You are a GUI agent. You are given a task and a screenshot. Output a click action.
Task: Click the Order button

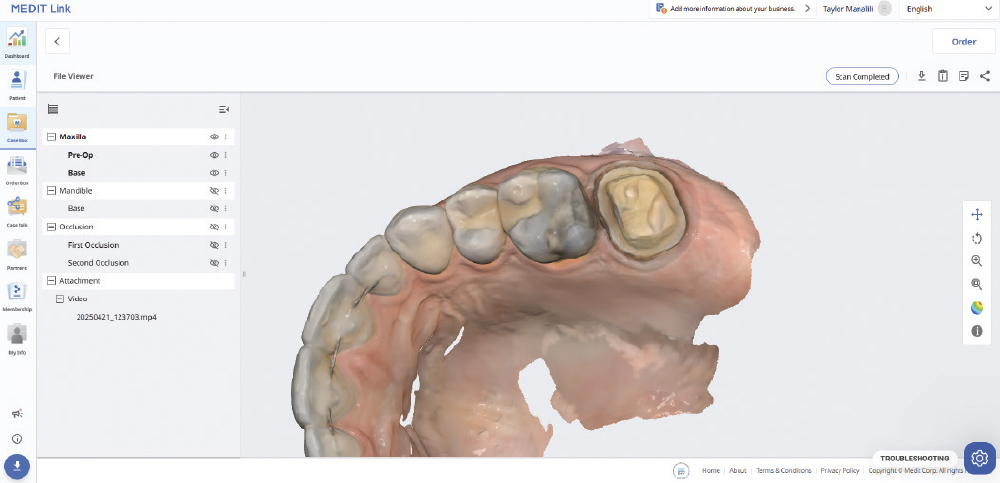tap(963, 41)
